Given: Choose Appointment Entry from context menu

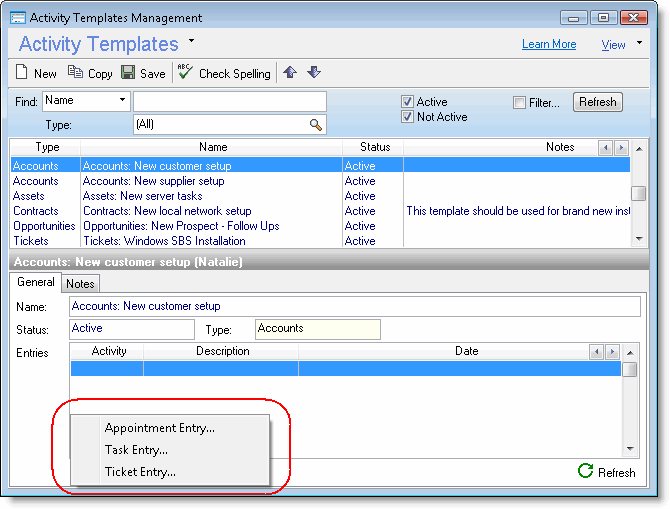Looking at the screenshot, I should (x=160, y=428).
